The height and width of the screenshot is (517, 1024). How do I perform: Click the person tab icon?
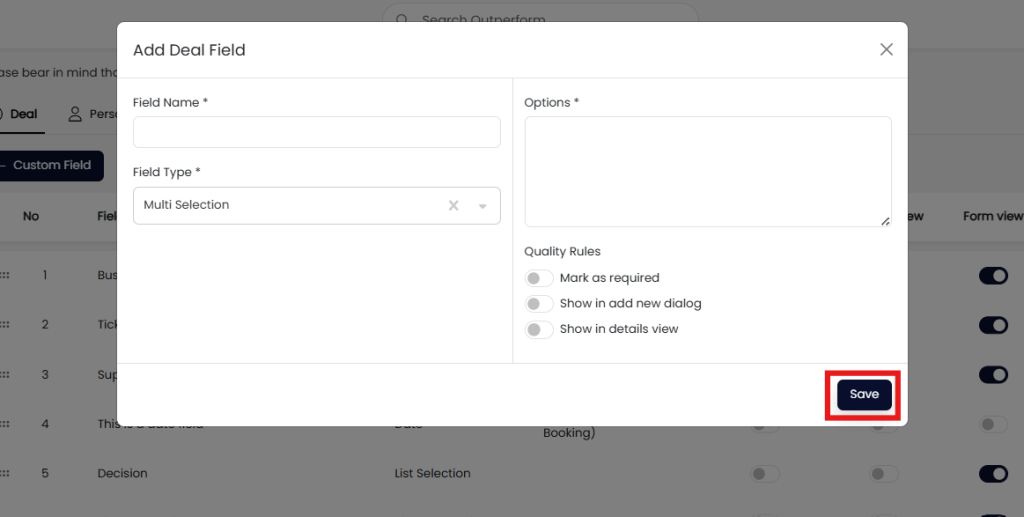[x=75, y=114]
